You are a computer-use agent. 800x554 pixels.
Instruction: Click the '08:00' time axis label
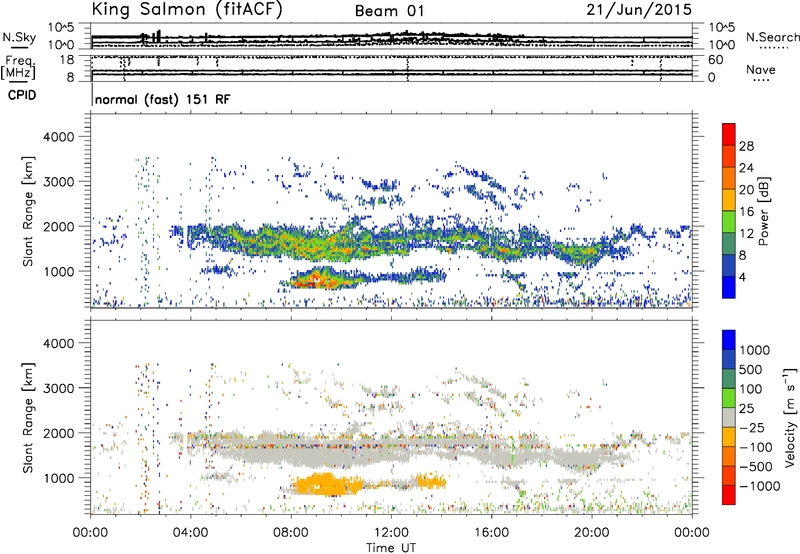click(291, 533)
